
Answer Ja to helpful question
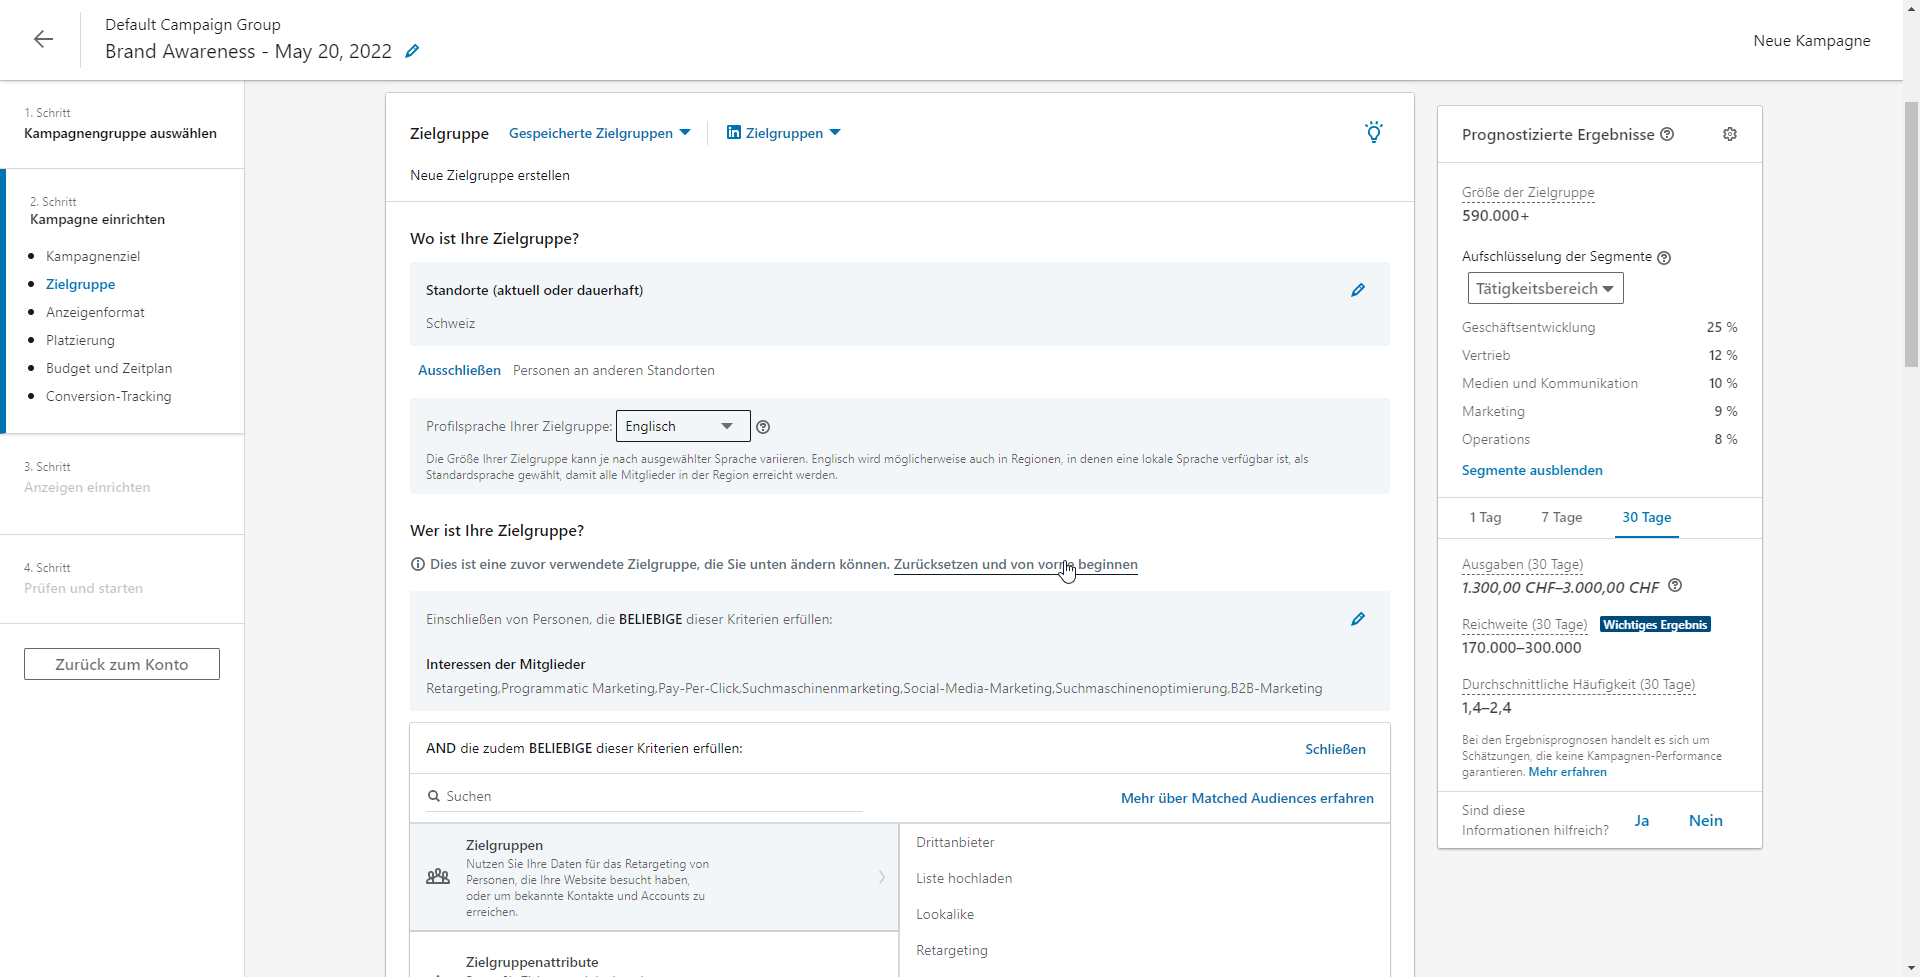(1641, 821)
